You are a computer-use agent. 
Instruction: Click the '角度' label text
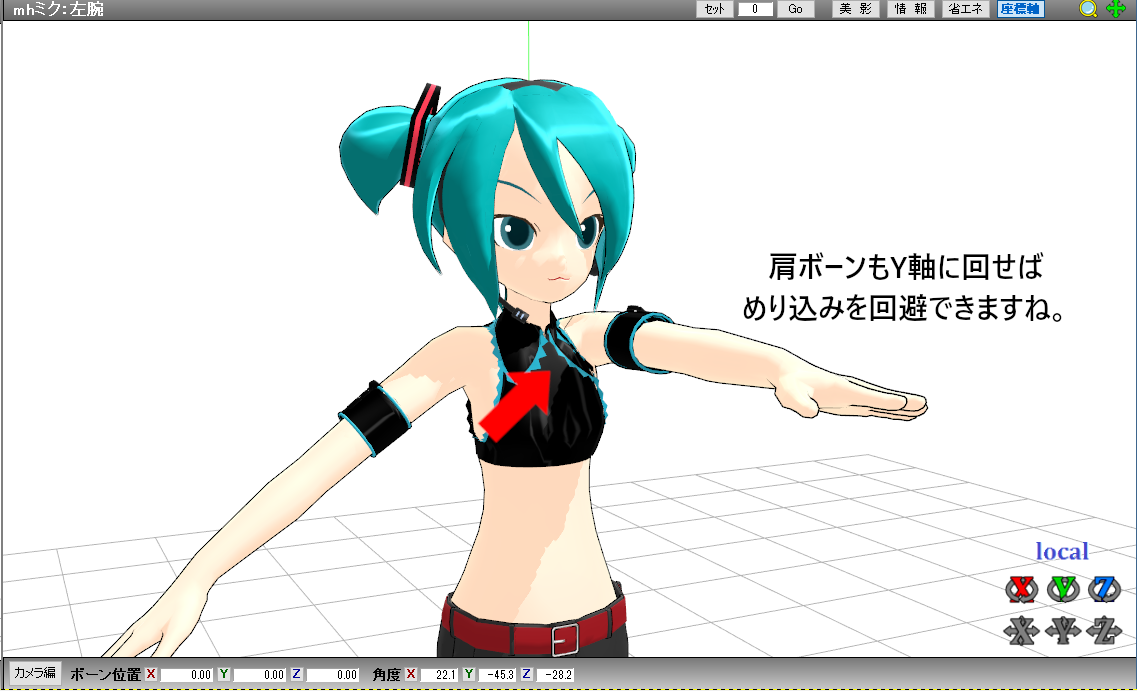[x=386, y=674]
